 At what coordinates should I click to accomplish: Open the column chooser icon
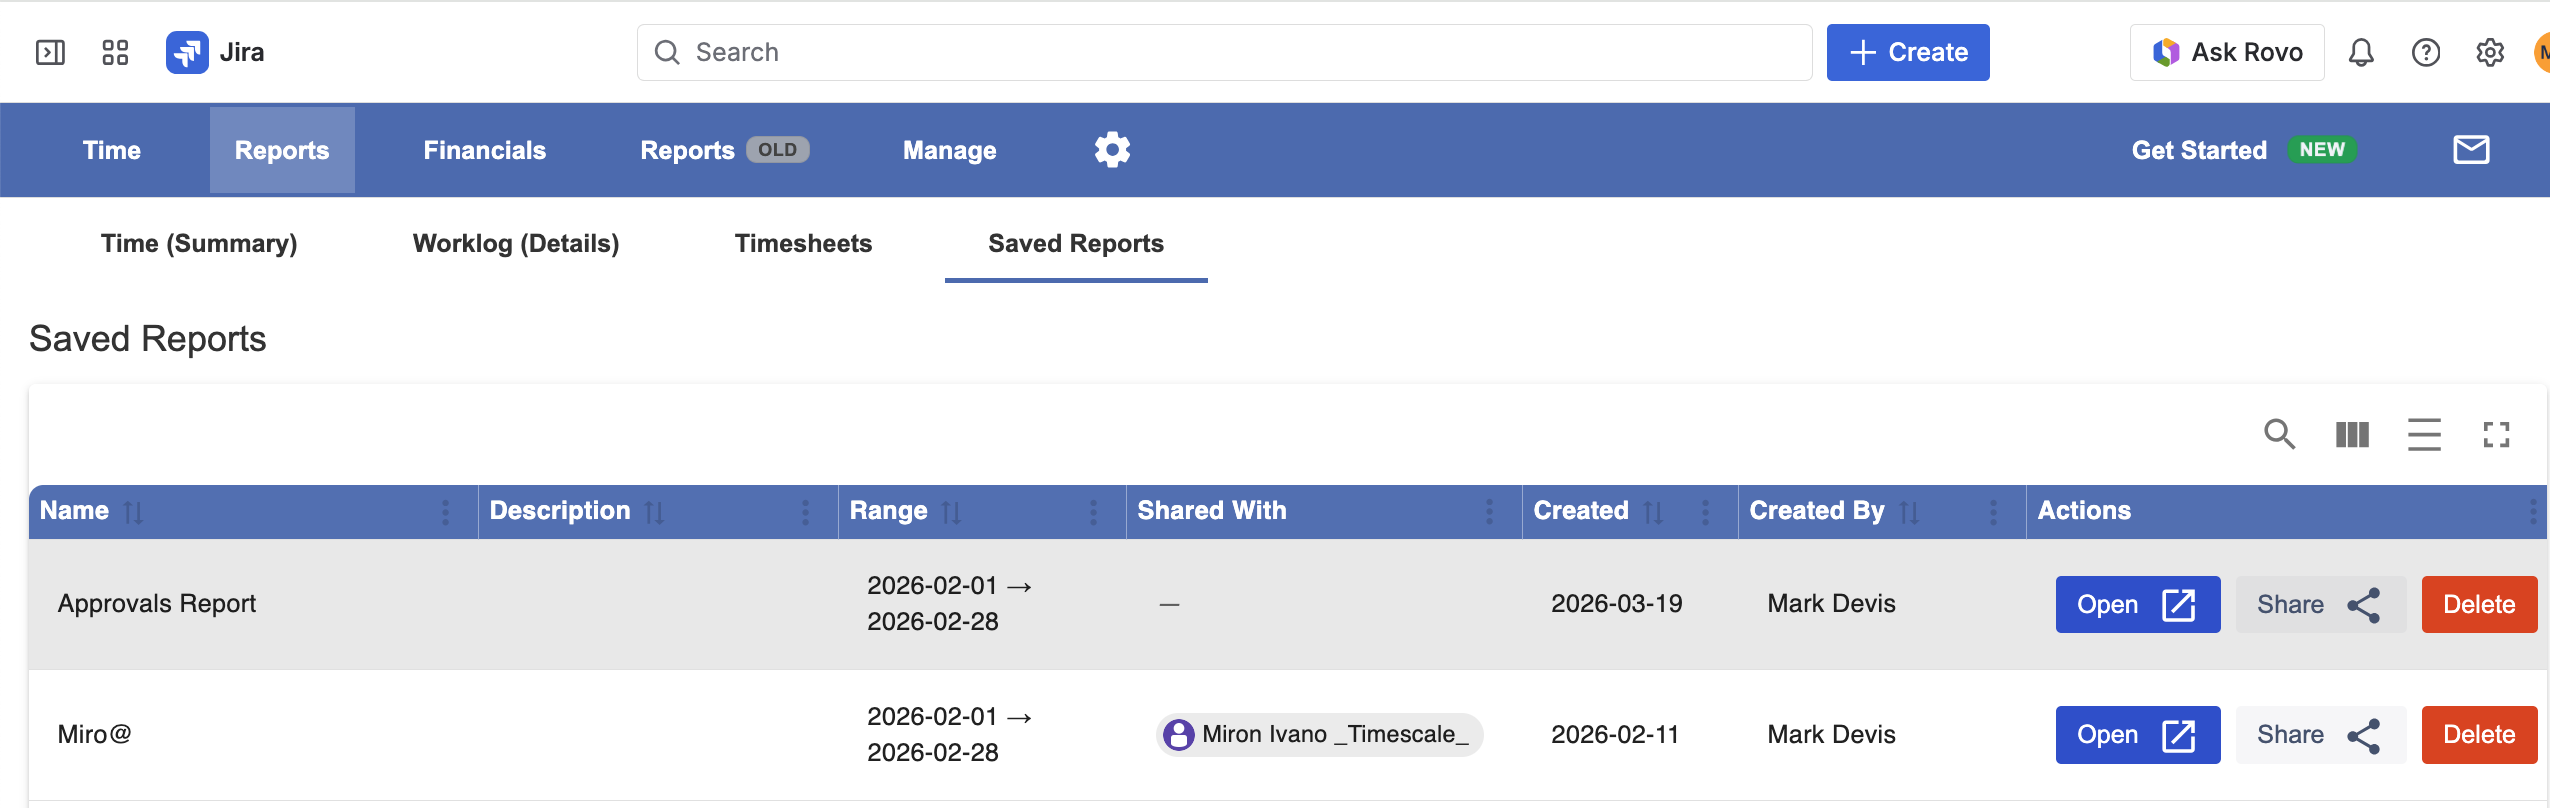2352,434
